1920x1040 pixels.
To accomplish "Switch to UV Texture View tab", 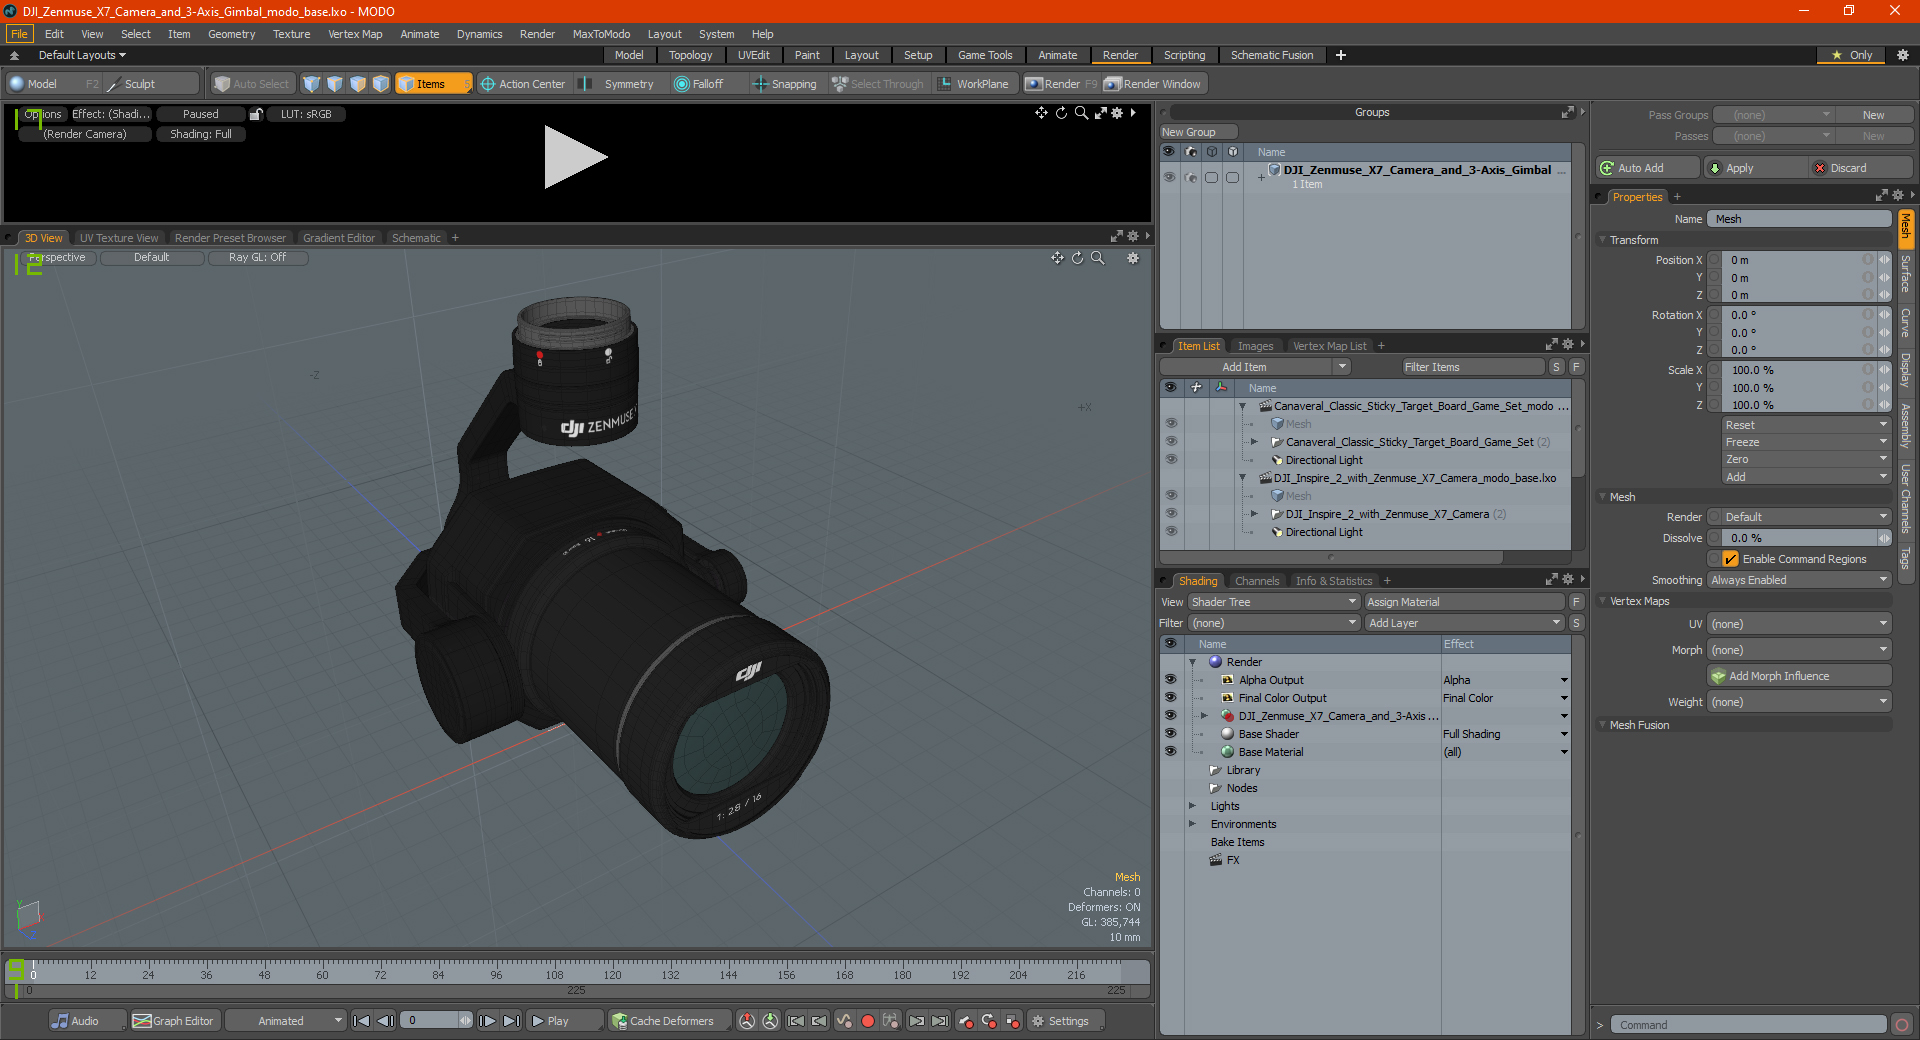I will 119,238.
